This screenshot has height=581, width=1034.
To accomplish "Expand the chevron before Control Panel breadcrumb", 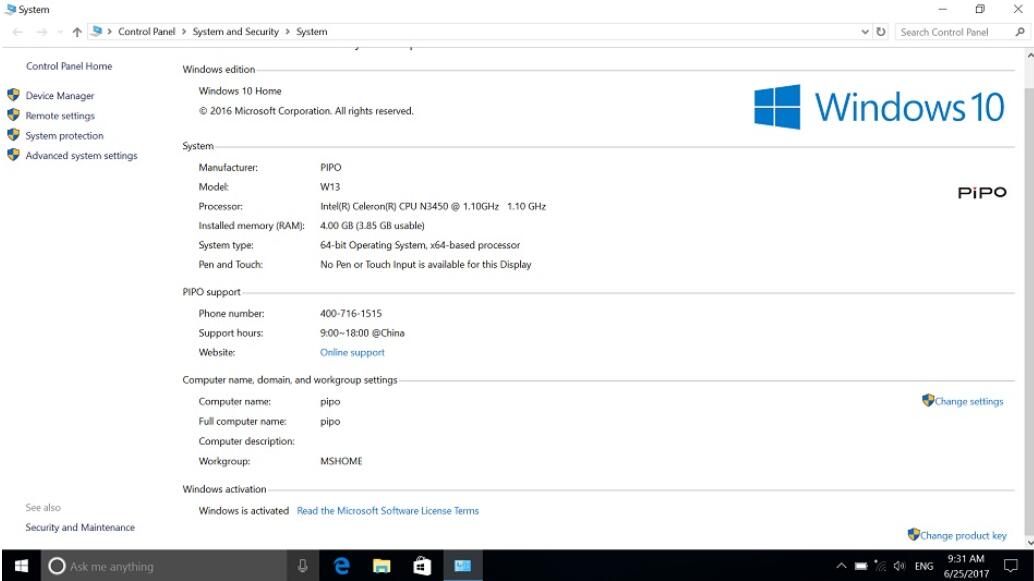I will (109, 32).
